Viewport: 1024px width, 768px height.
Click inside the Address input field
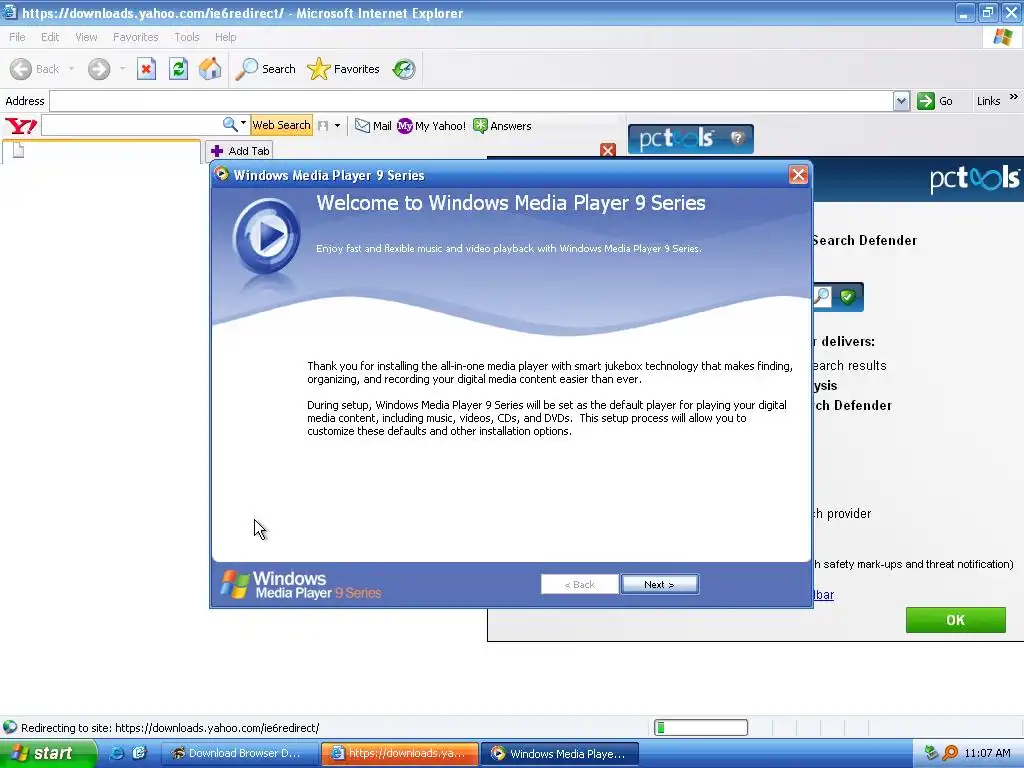[472, 101]
